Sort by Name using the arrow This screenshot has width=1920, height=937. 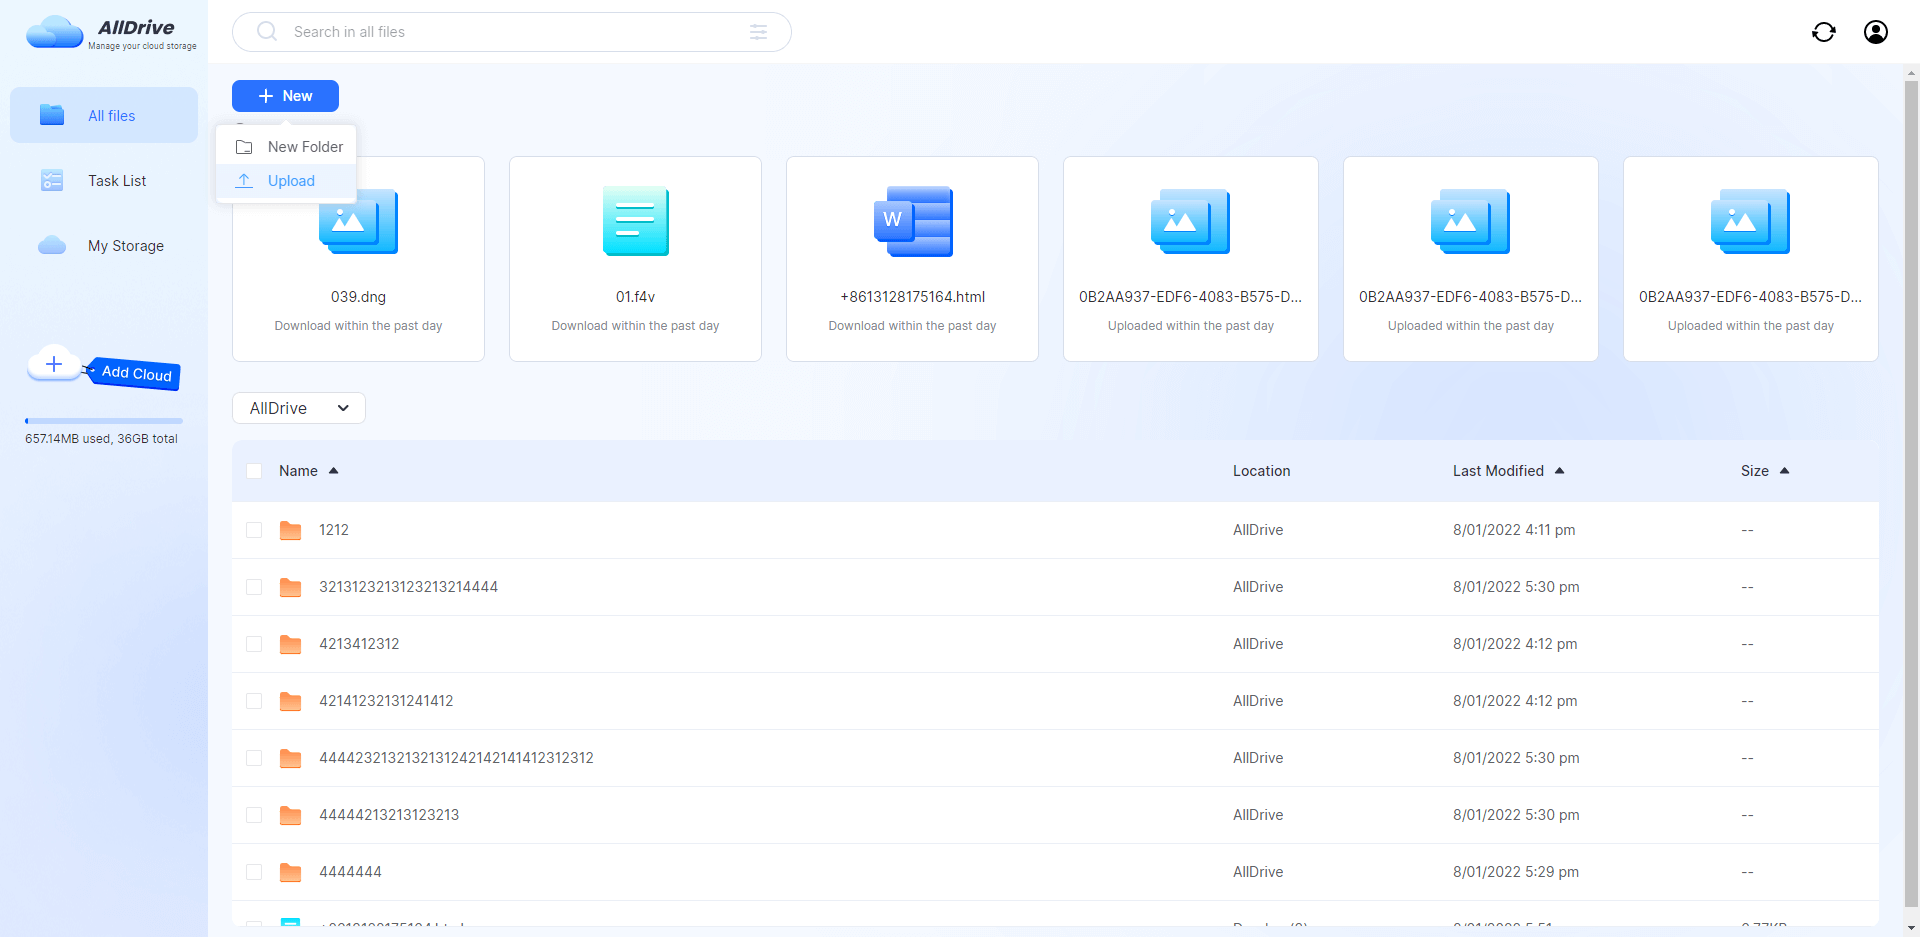click(x=333, y=471)
